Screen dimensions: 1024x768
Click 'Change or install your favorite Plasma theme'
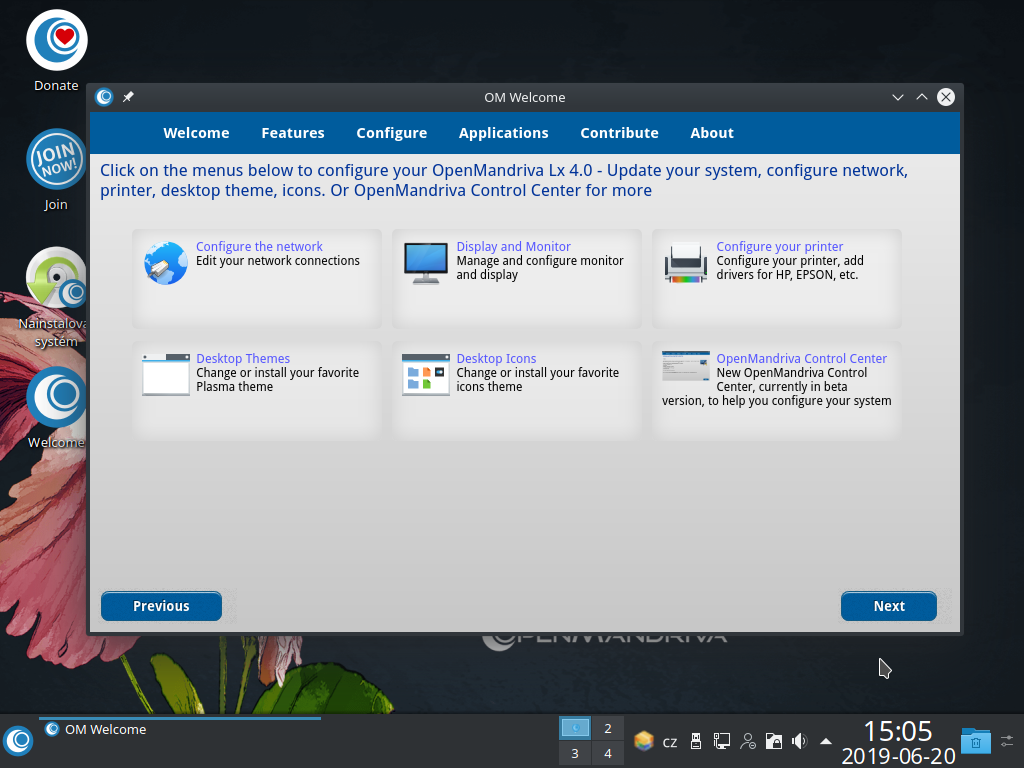point(278,379)
